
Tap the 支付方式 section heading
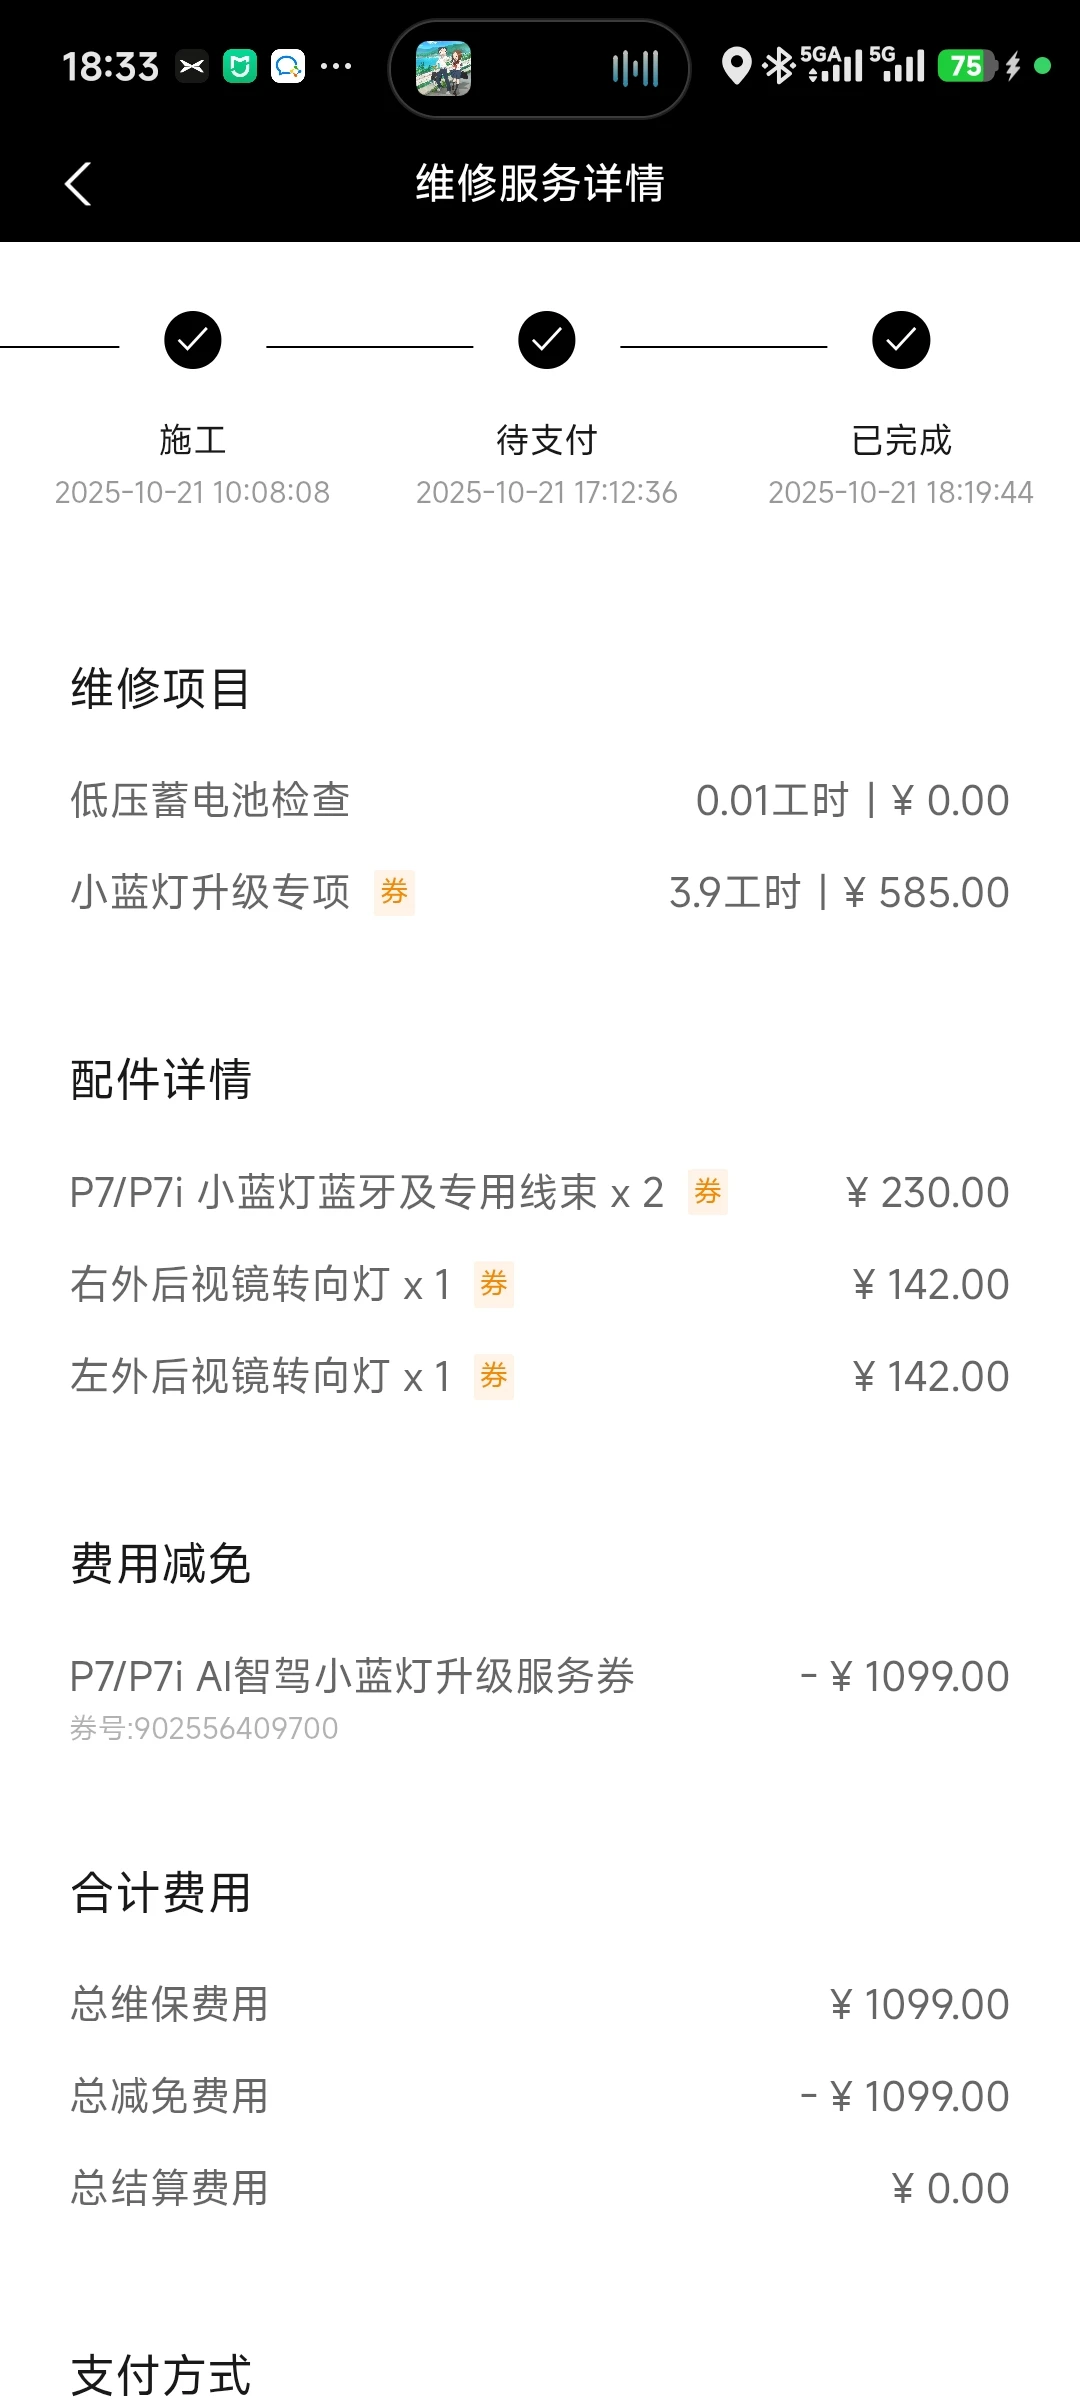pyautogui.click(x=161, y=2375)
